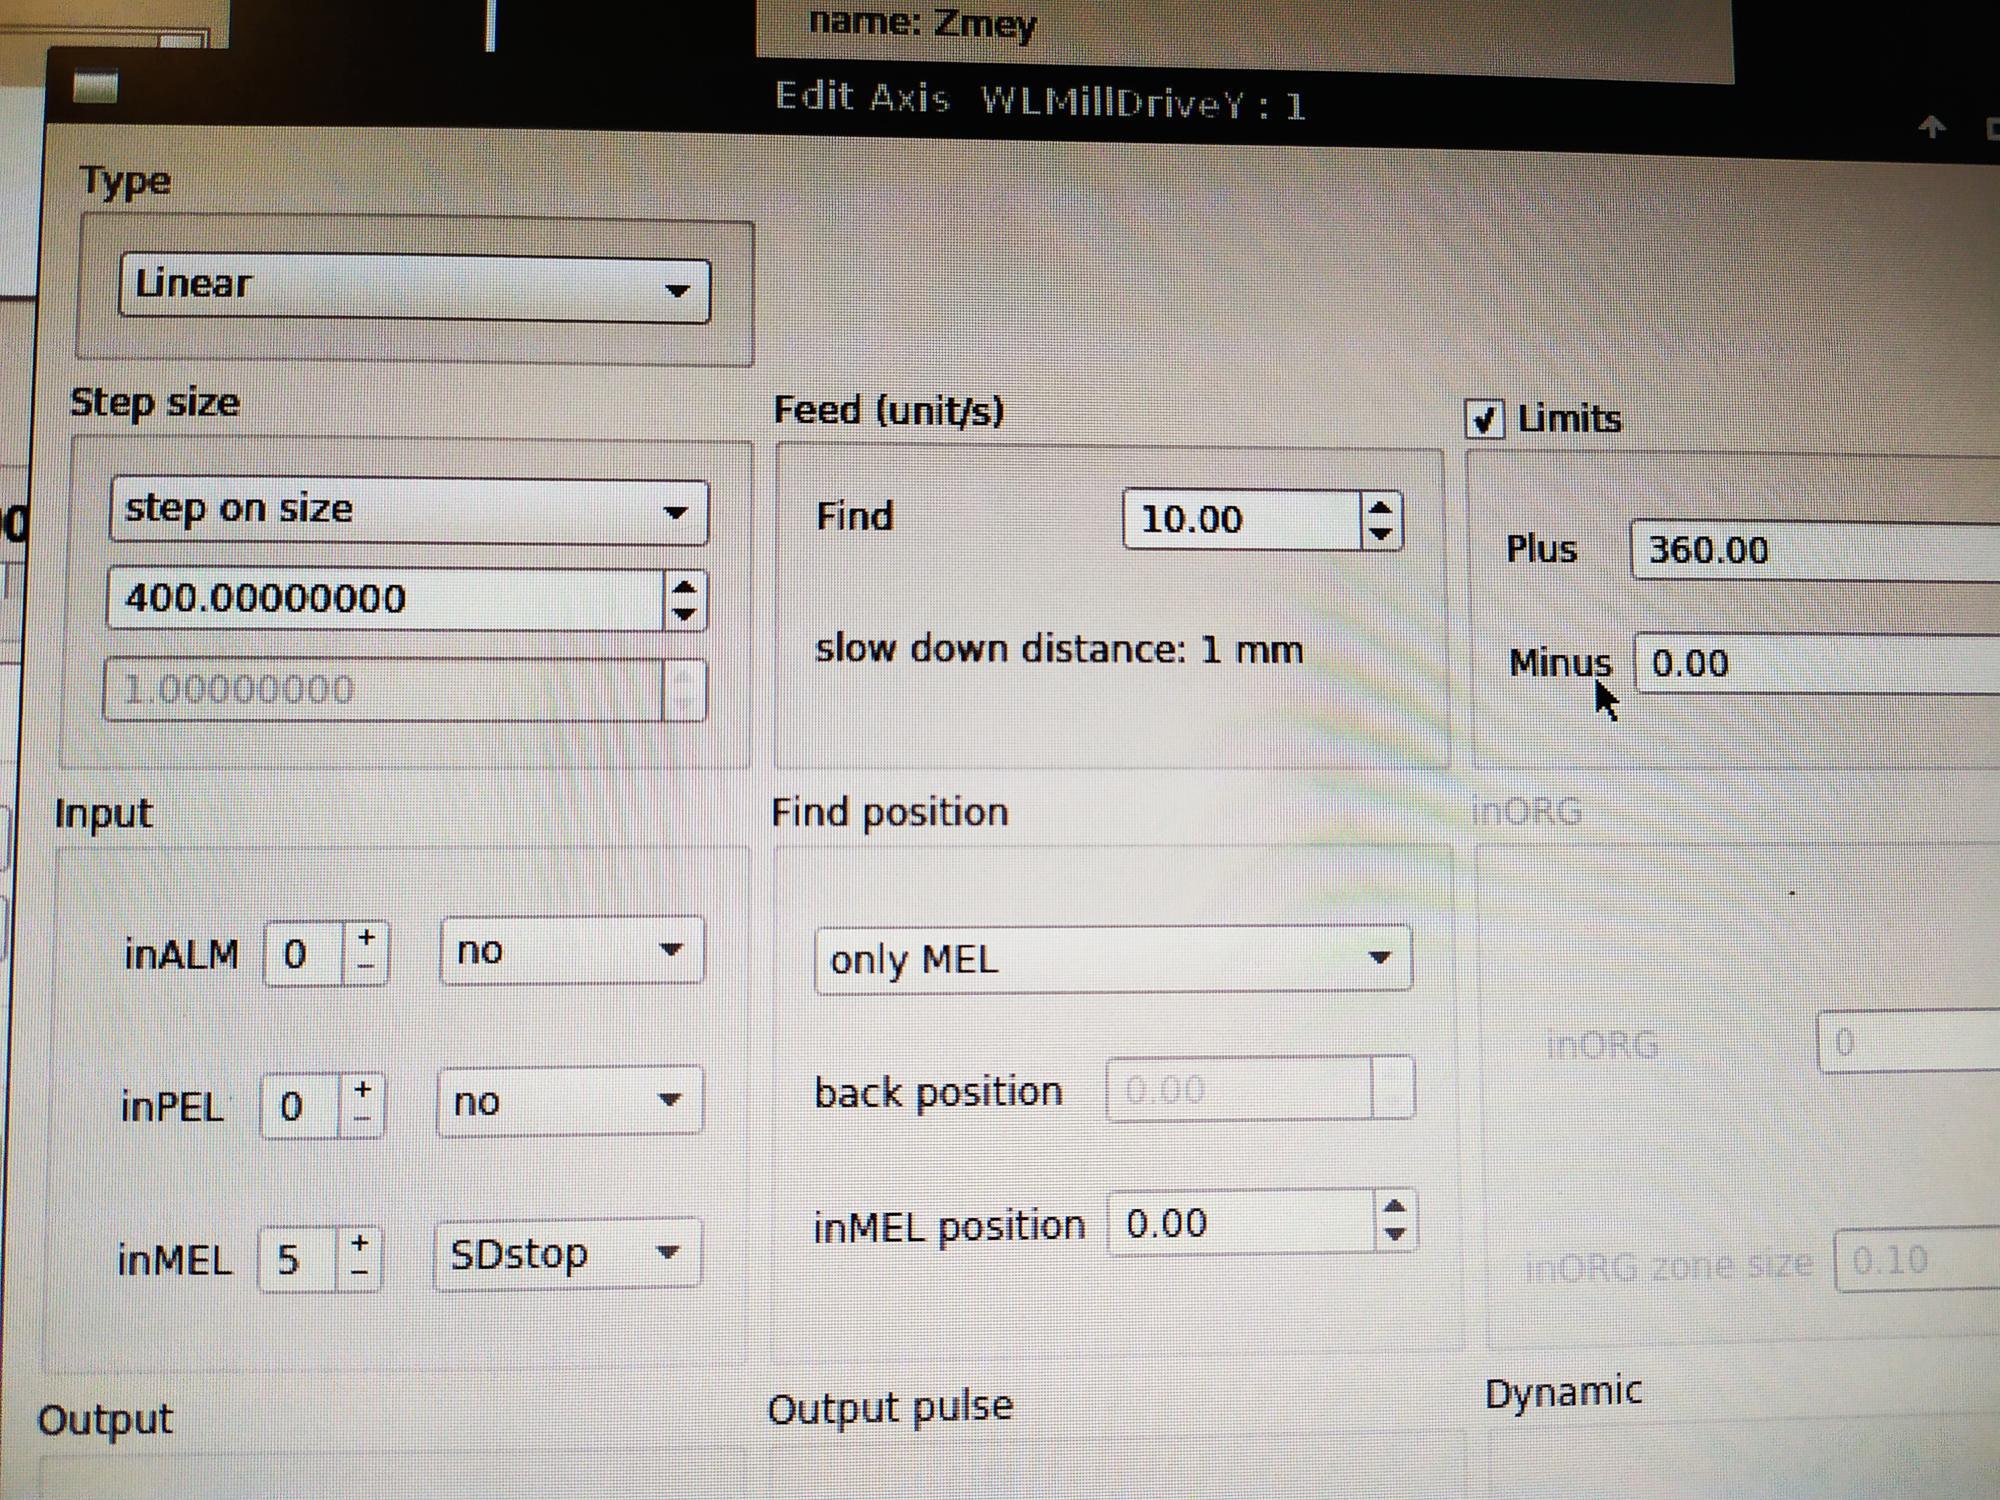2000x1500 pixels.
Task: Uncheck the Limits checkbox
Action: pos(1485,419)
